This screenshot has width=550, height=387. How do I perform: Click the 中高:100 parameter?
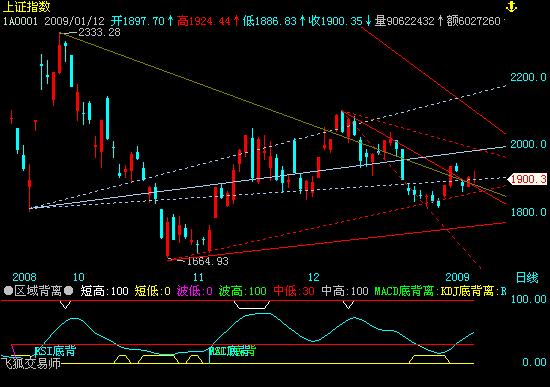345,291
